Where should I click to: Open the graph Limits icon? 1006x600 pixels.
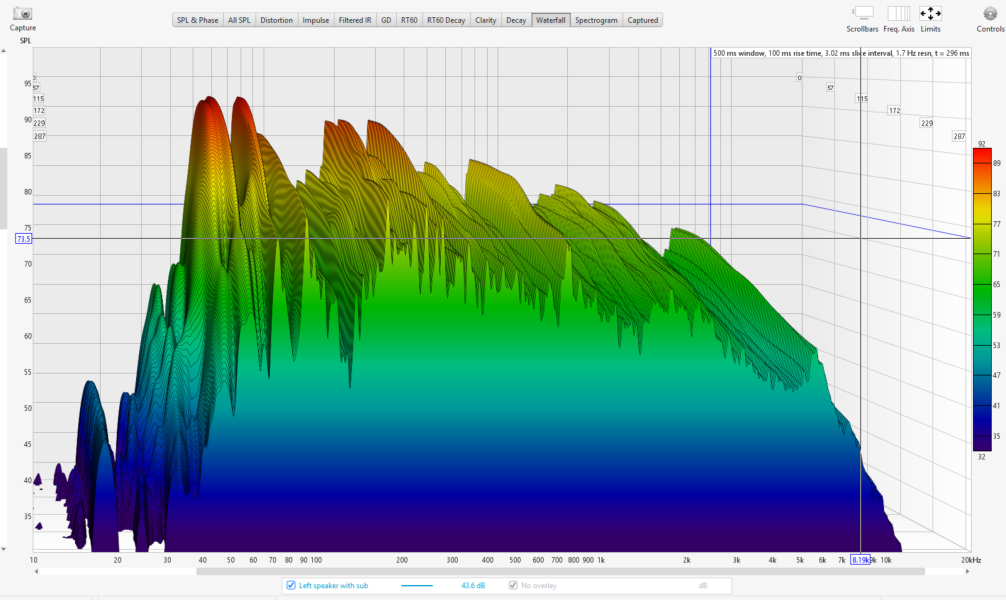[x=930, y=13]
